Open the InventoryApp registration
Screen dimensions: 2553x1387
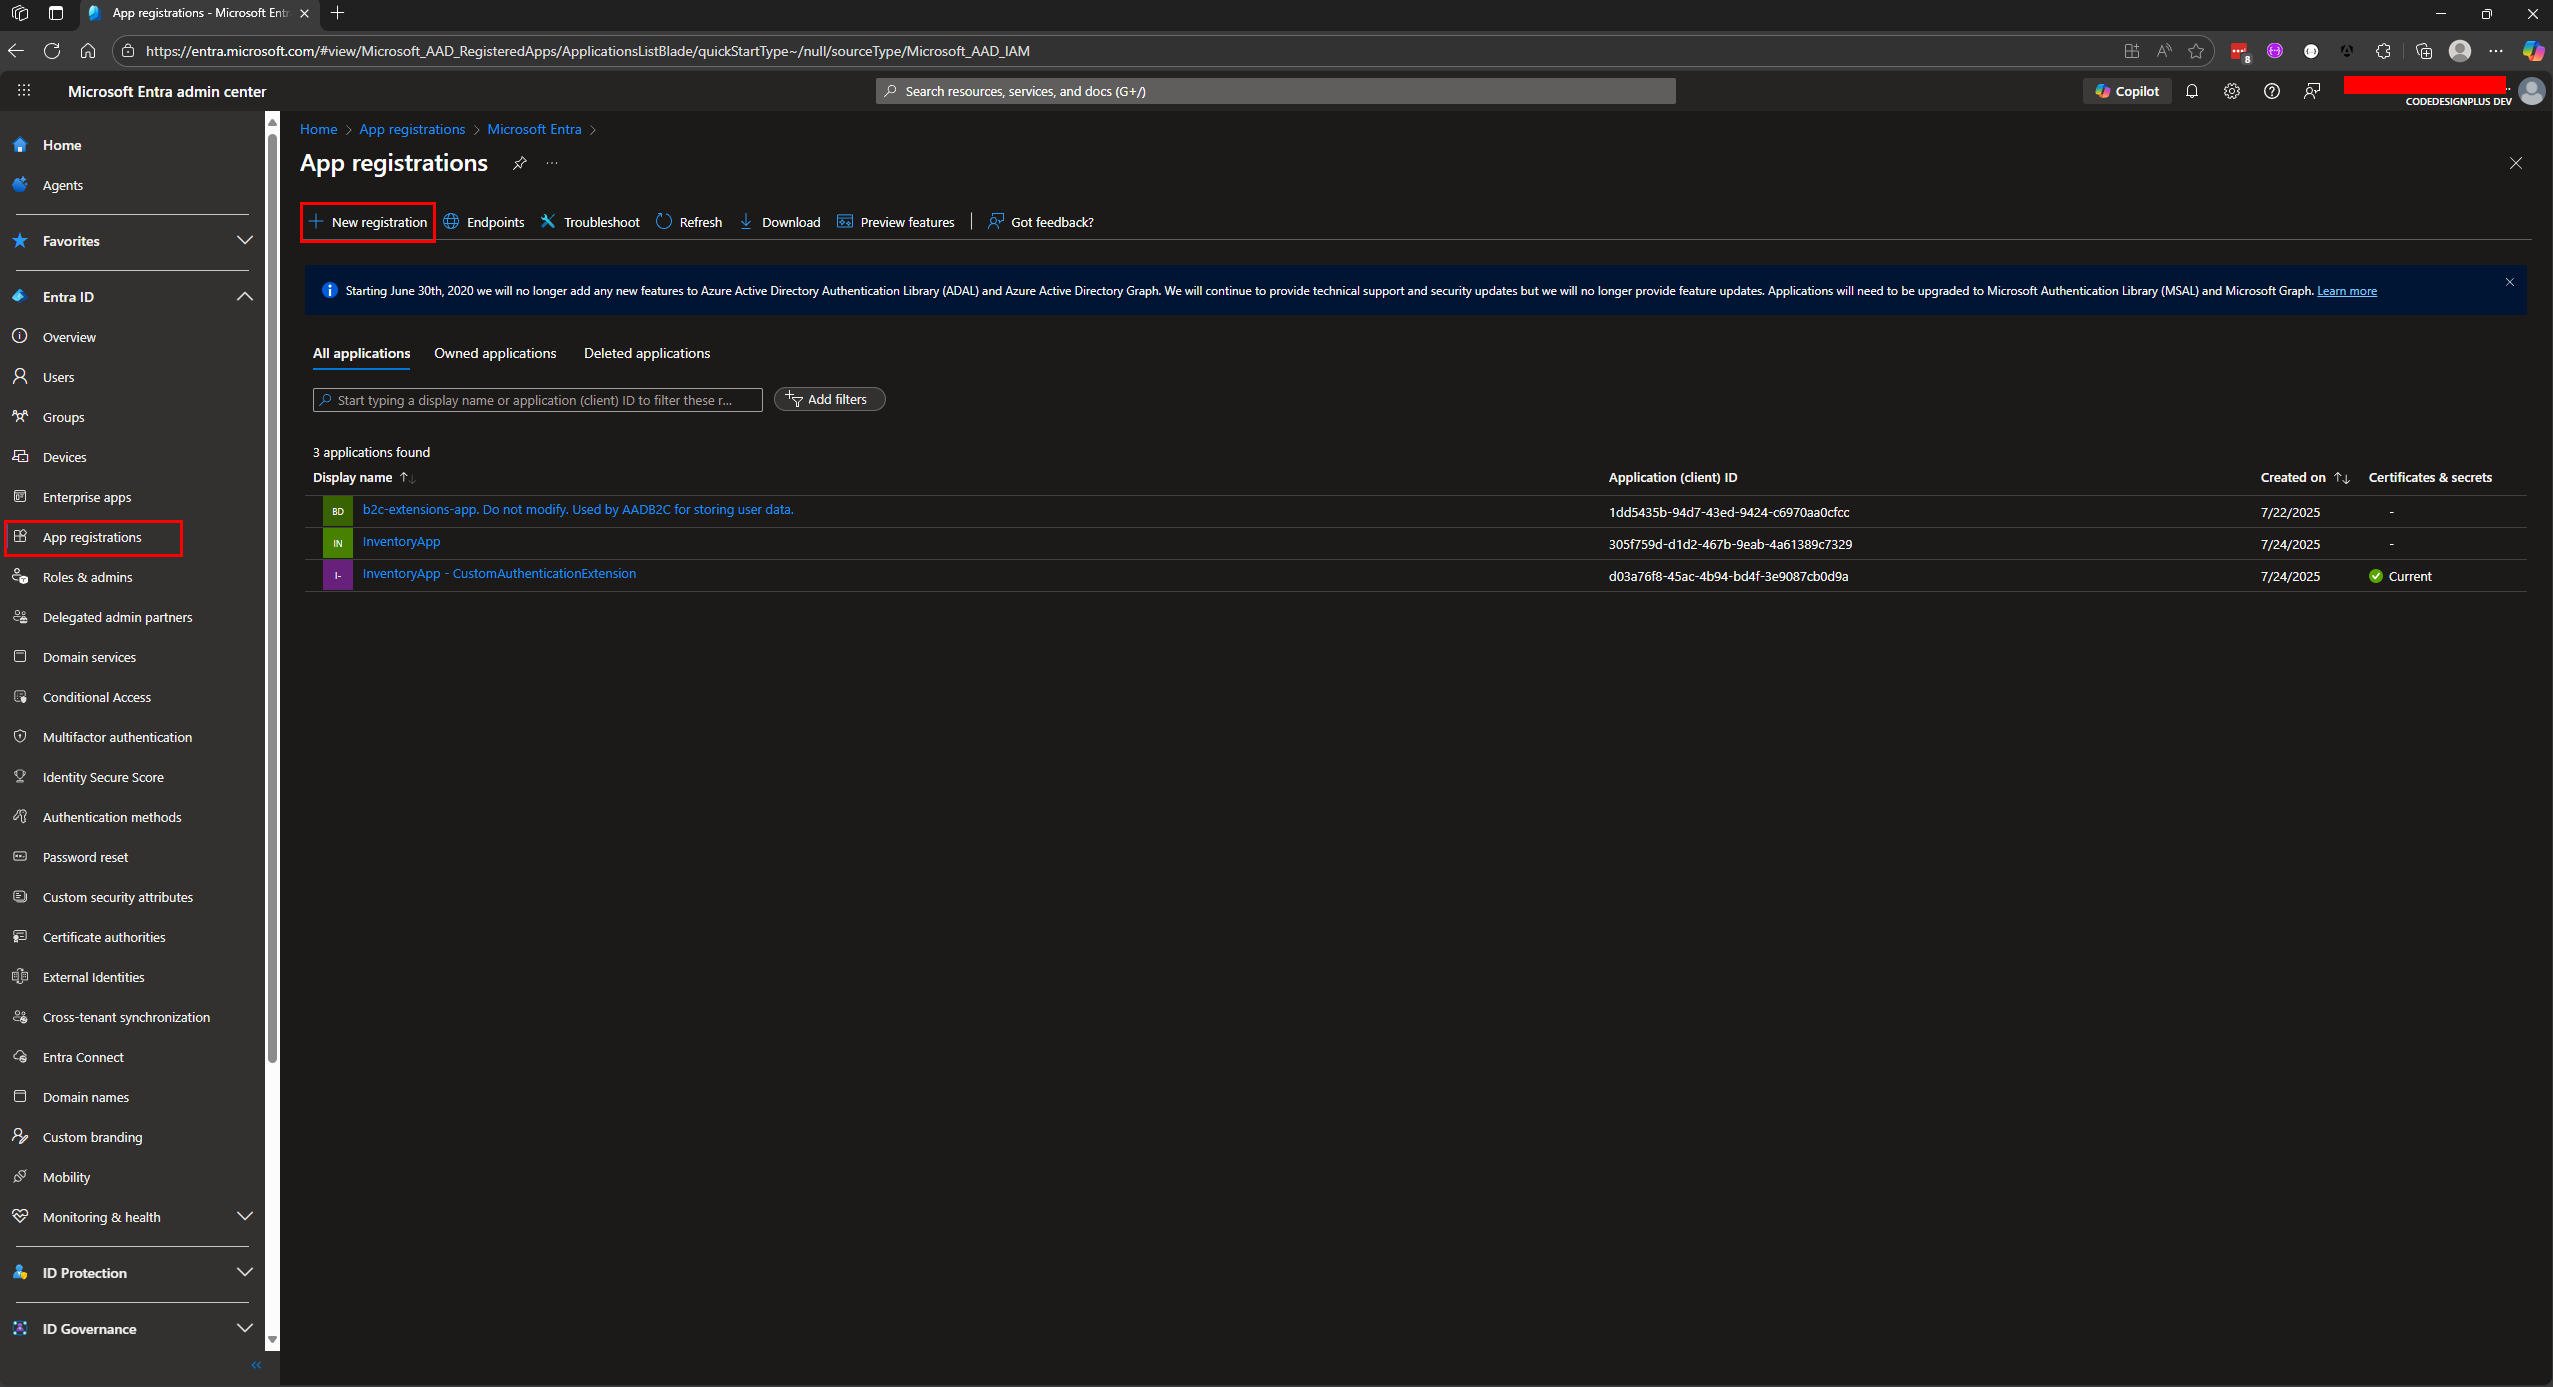(x=401, y=541)
